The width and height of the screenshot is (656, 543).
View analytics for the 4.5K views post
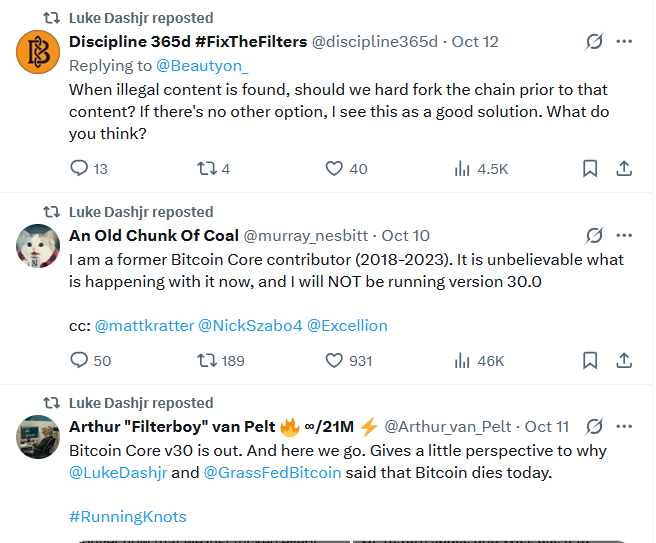click(x=463, y=169)
